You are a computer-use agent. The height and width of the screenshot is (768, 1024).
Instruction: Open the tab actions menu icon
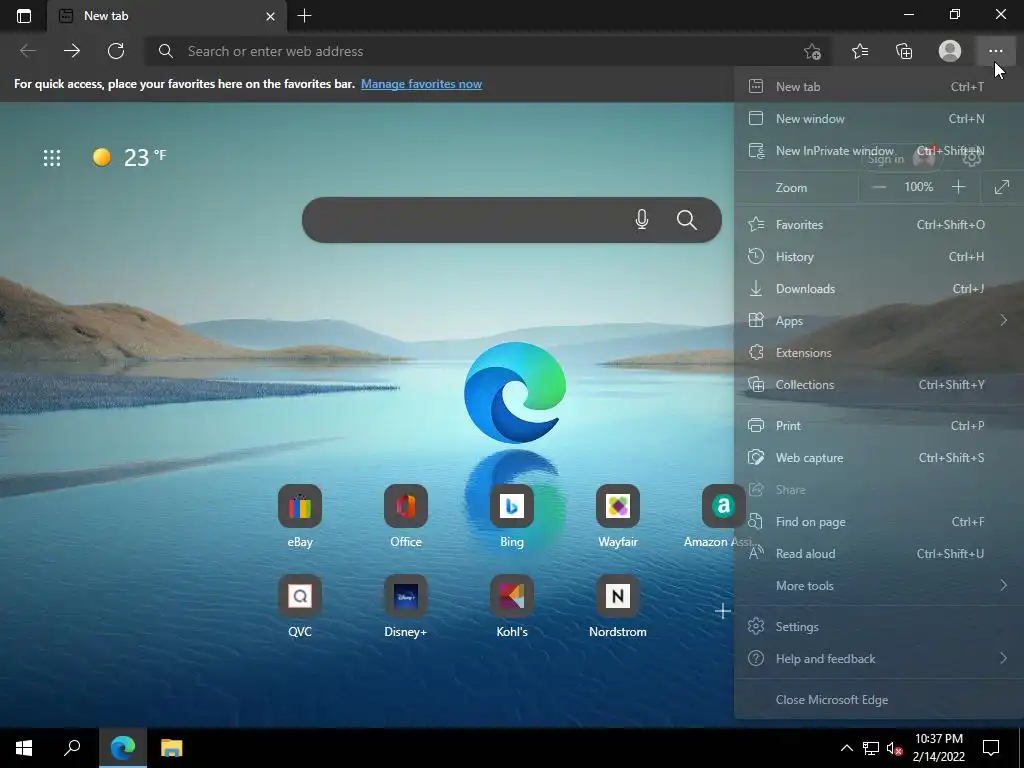pos(24,16)
